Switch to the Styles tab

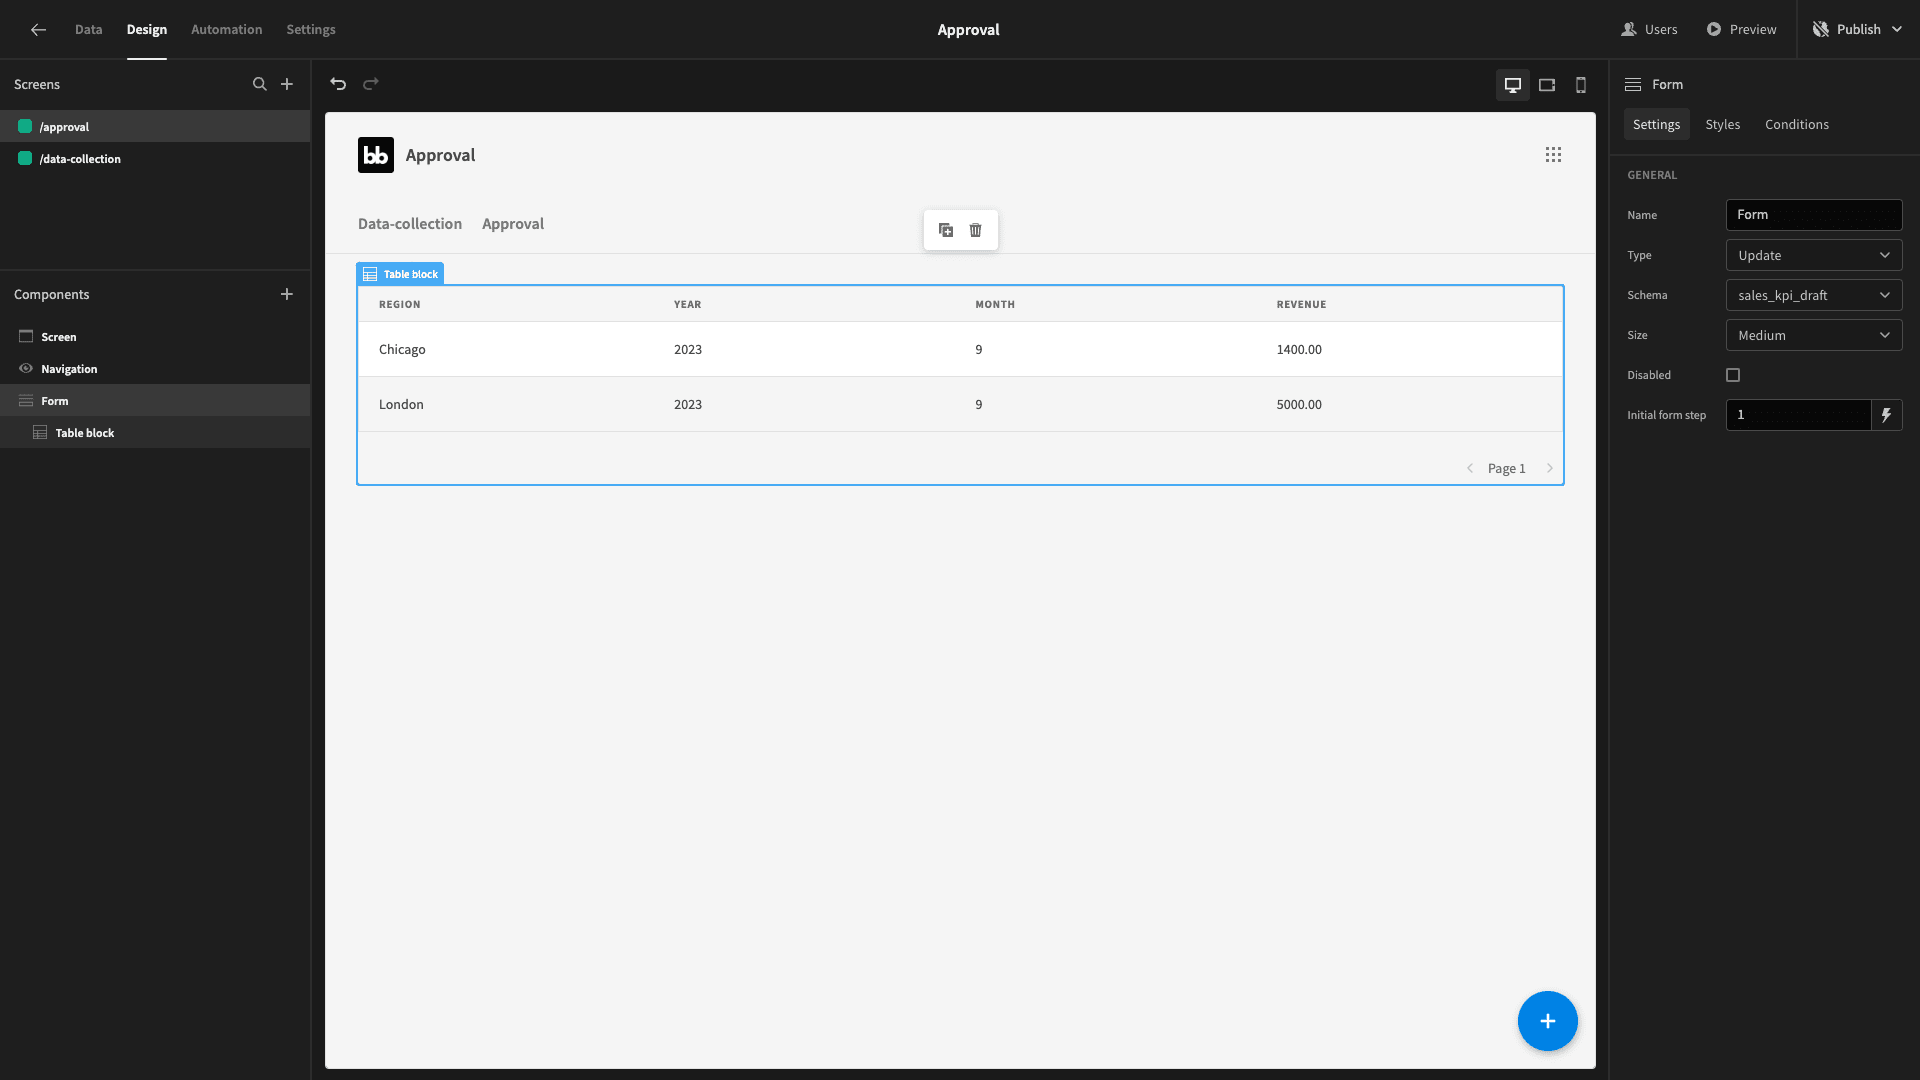1722,124
